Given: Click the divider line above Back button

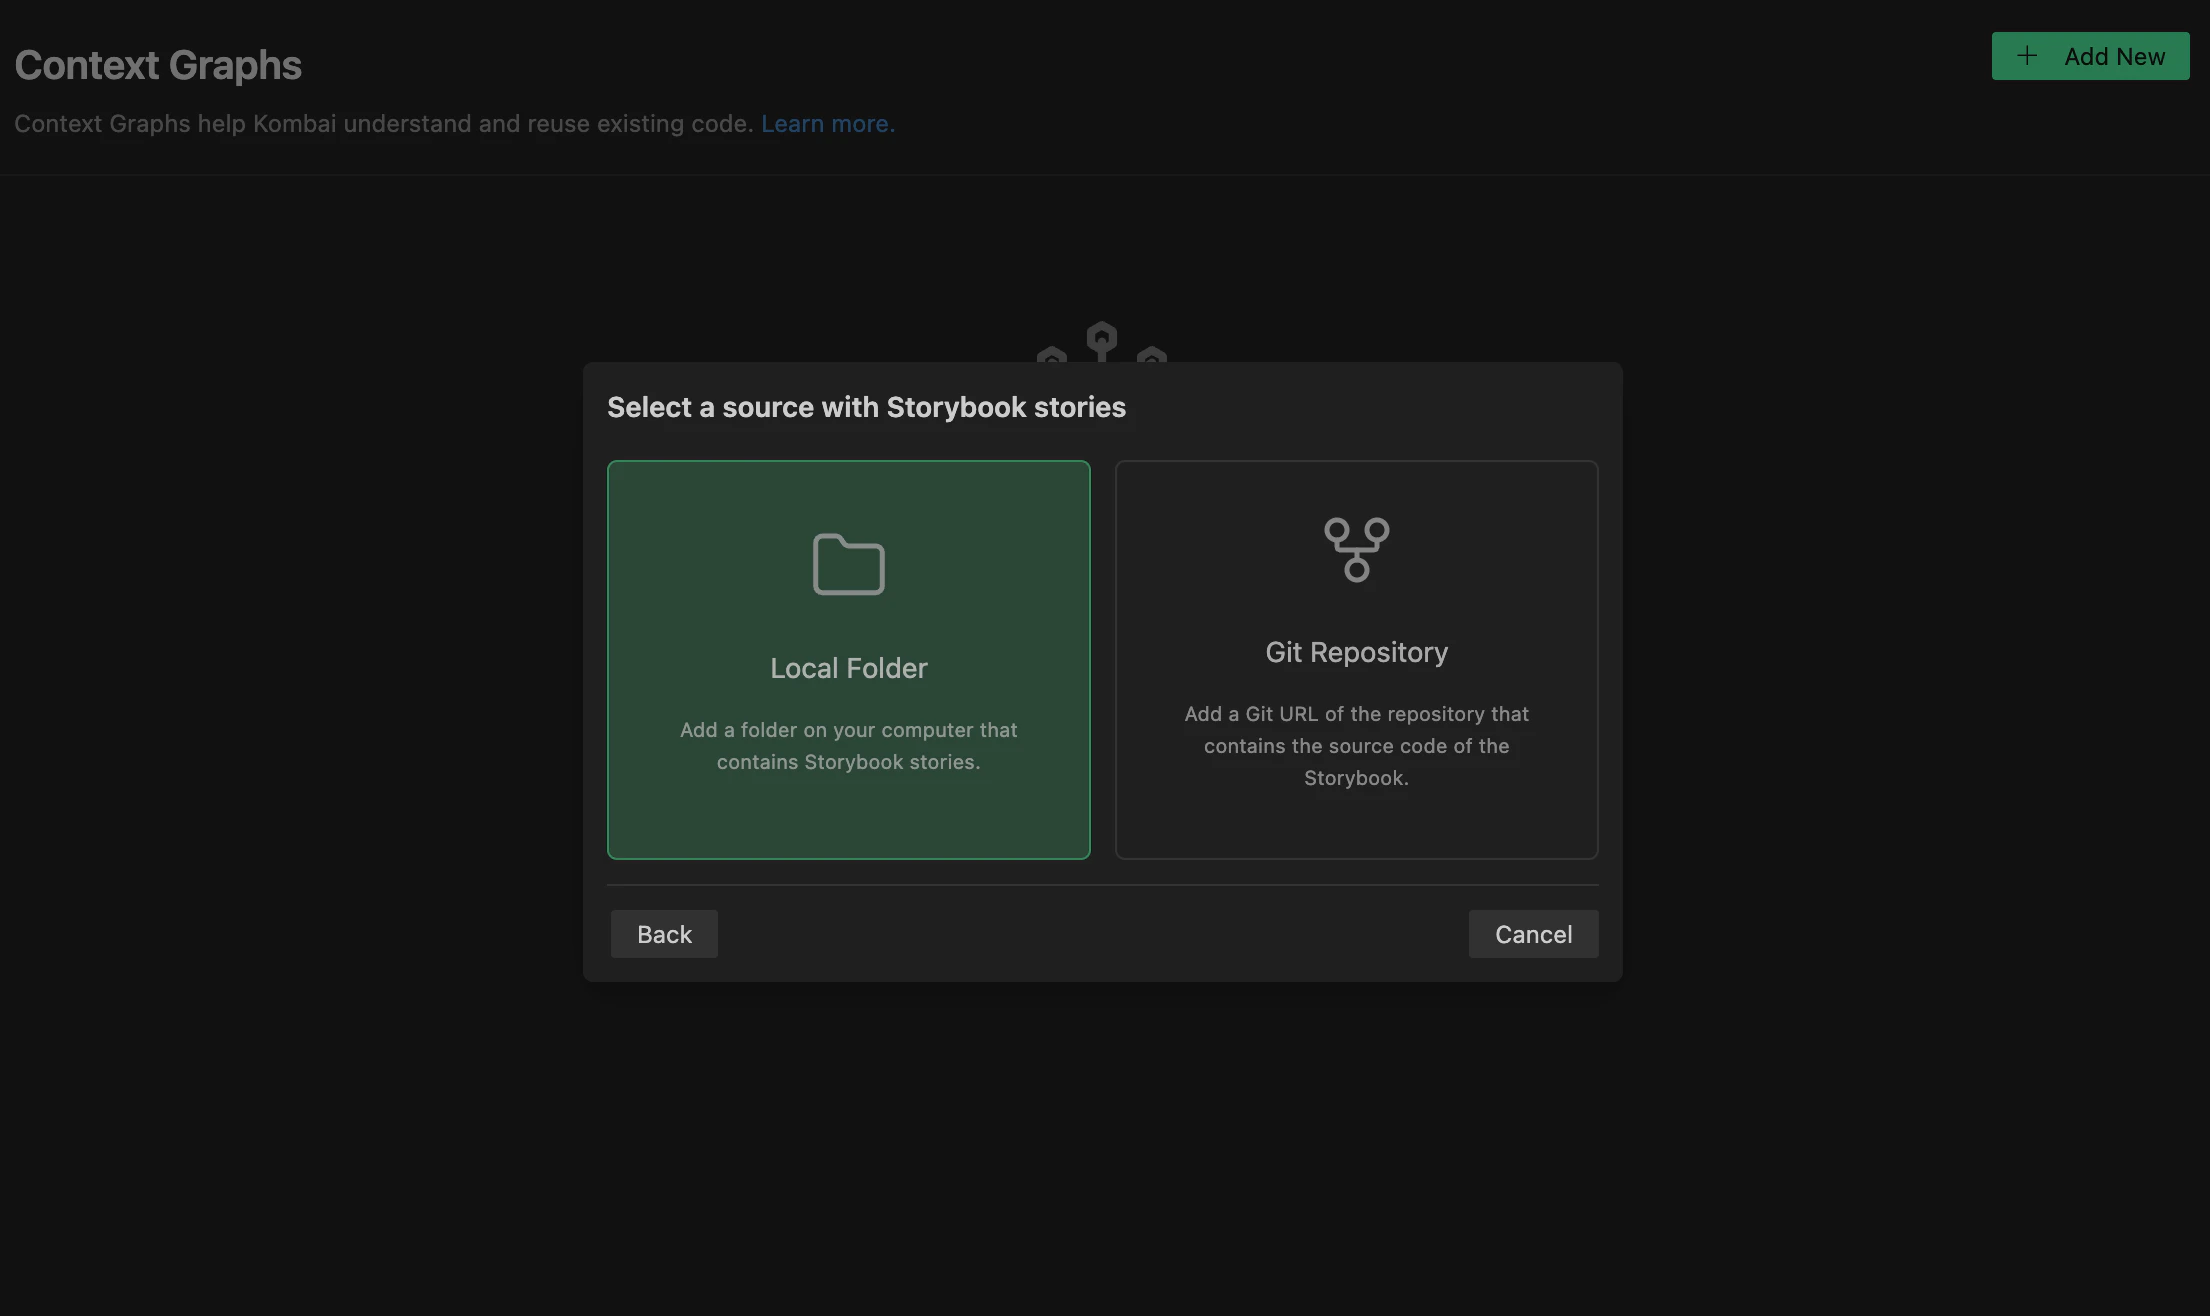Looking at the screenshot, I should (x=1102, y=885).
